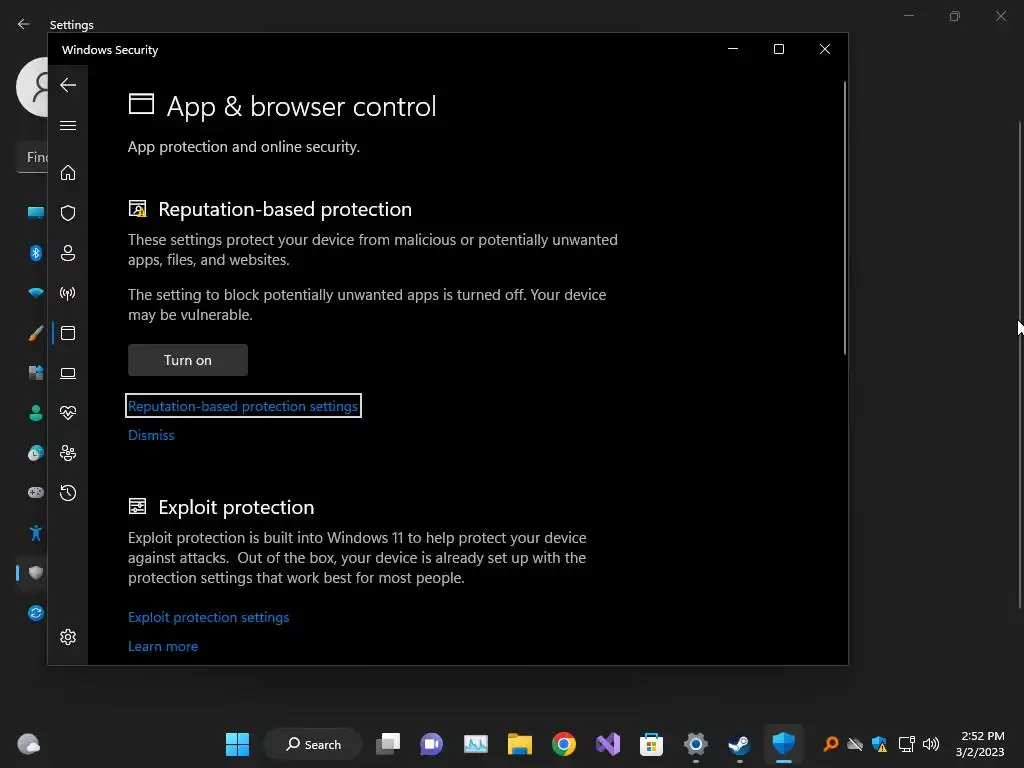Open Accounts category in Settings sidebar

[x=36, y=413]
